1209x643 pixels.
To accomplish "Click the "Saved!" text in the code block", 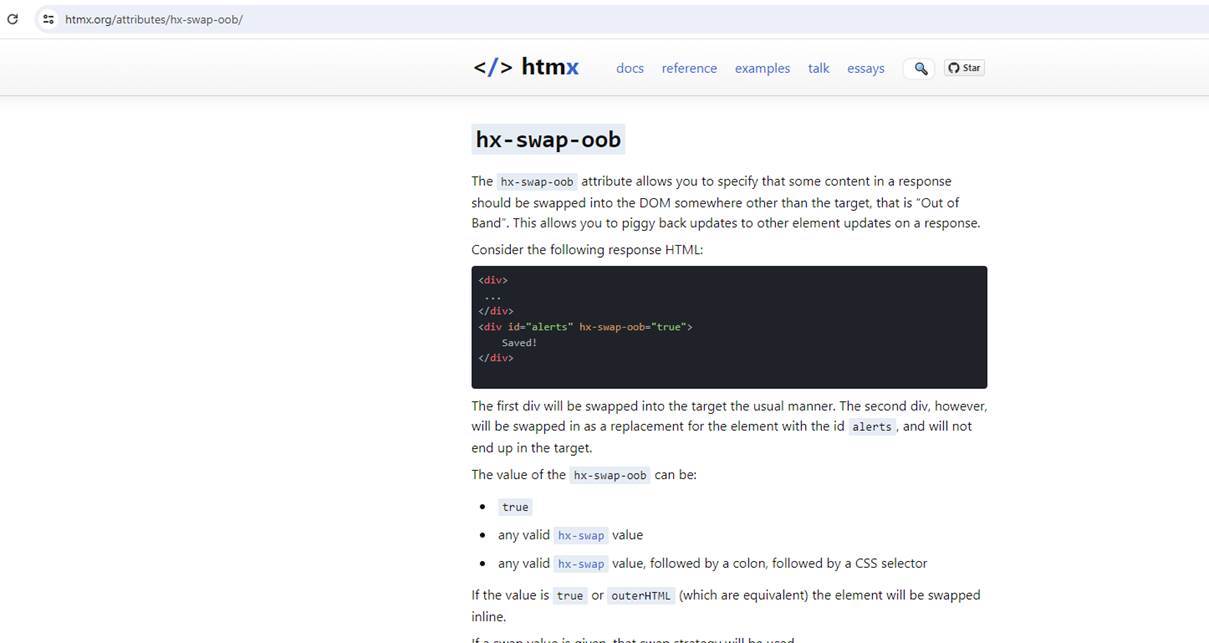I will pyautogui.click(x=519, y=342).
